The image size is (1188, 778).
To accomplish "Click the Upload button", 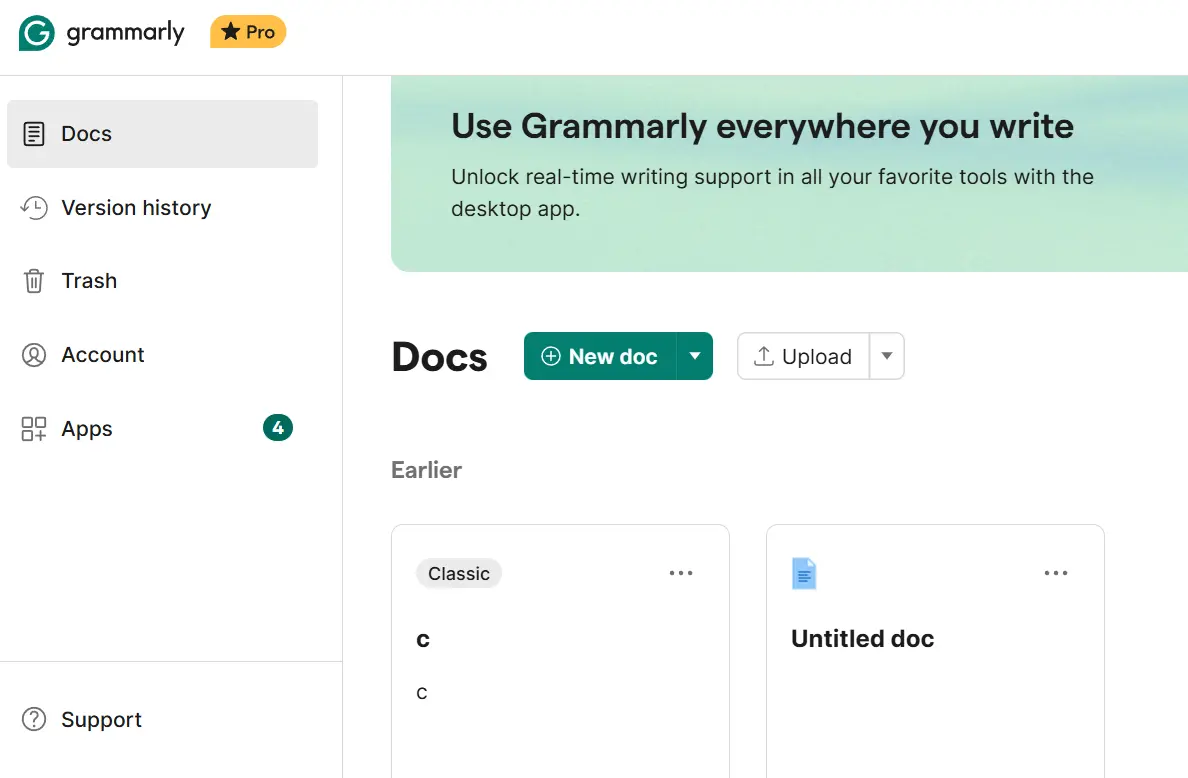I will pyautogui.click(x=803, y=356).
